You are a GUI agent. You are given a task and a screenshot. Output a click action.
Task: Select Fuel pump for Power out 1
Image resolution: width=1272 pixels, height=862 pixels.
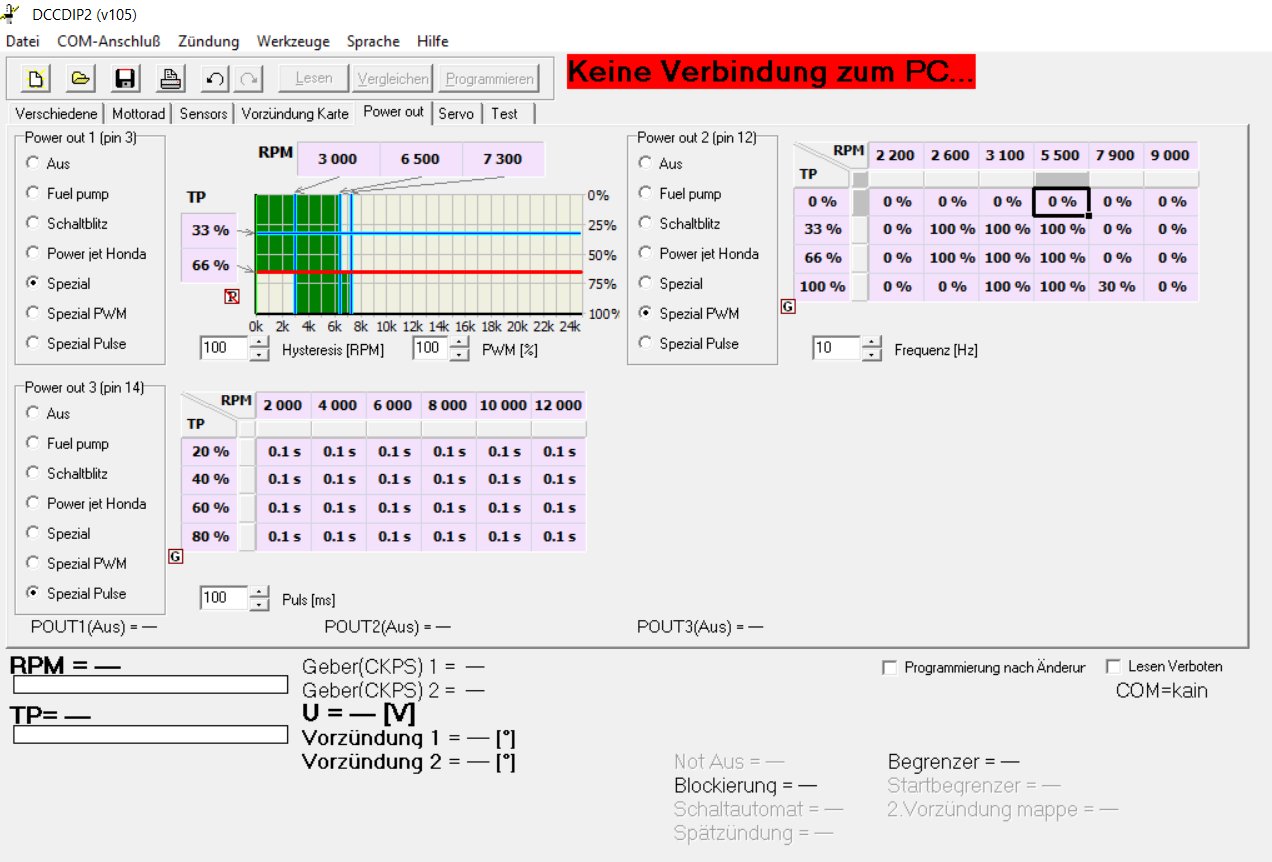[x=34, y=193]
